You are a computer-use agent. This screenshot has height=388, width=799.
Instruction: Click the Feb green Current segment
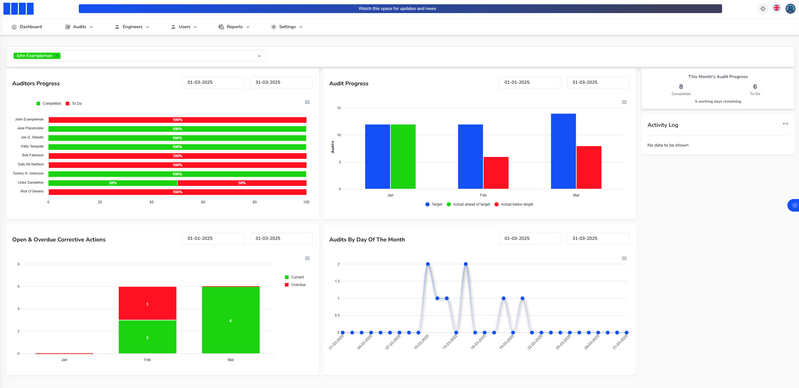pyautogui.click(x=147, y=337)
